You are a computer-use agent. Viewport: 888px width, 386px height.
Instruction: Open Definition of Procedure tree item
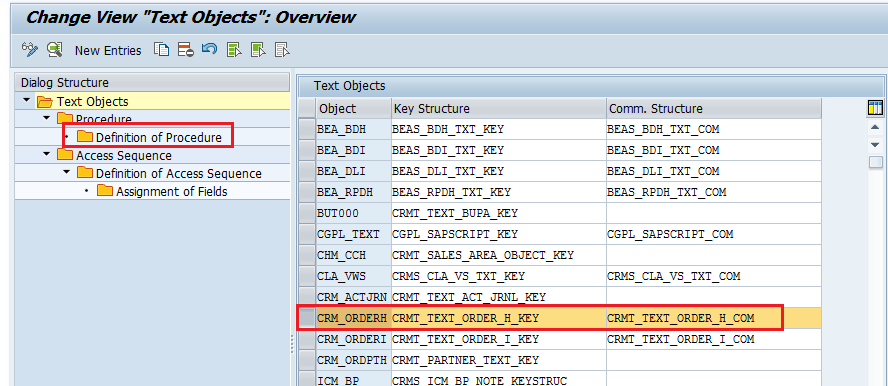tap(159, 138)
